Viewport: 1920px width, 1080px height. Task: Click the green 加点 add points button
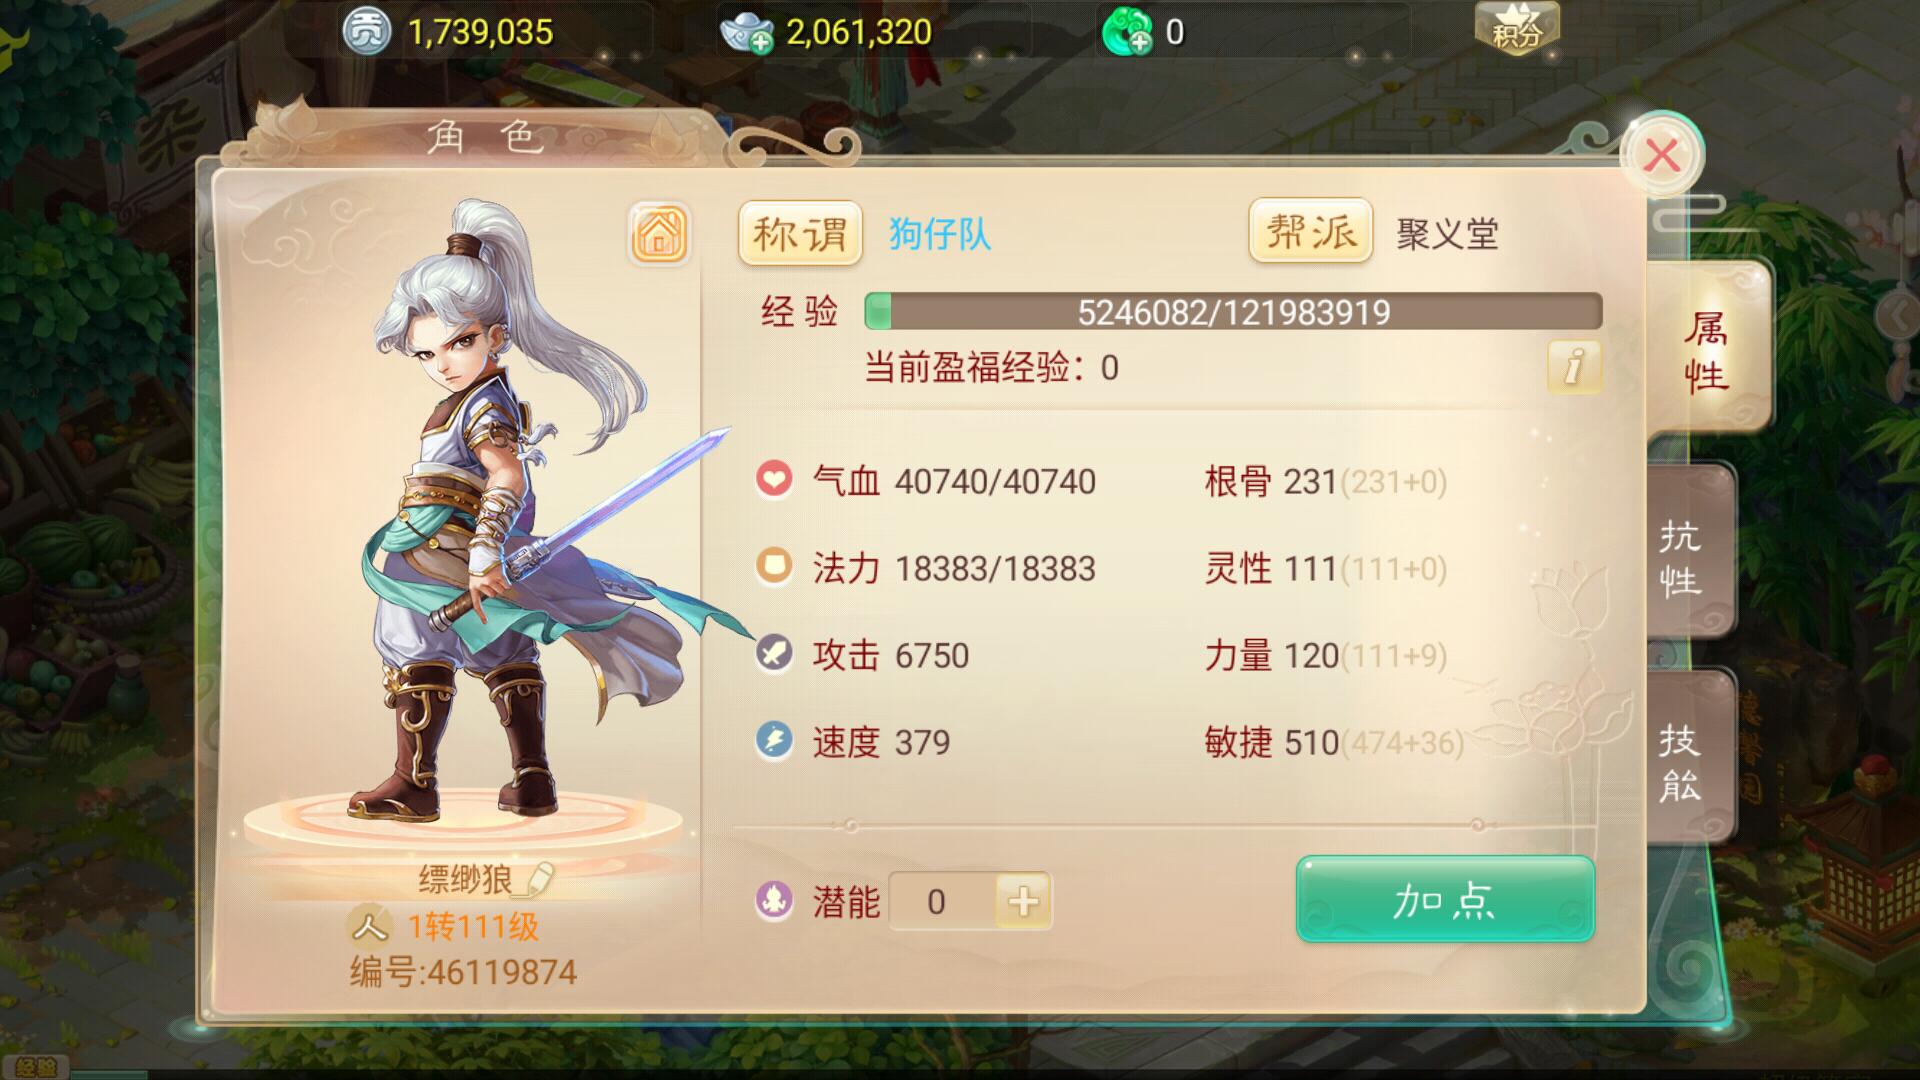[1445, 900]
